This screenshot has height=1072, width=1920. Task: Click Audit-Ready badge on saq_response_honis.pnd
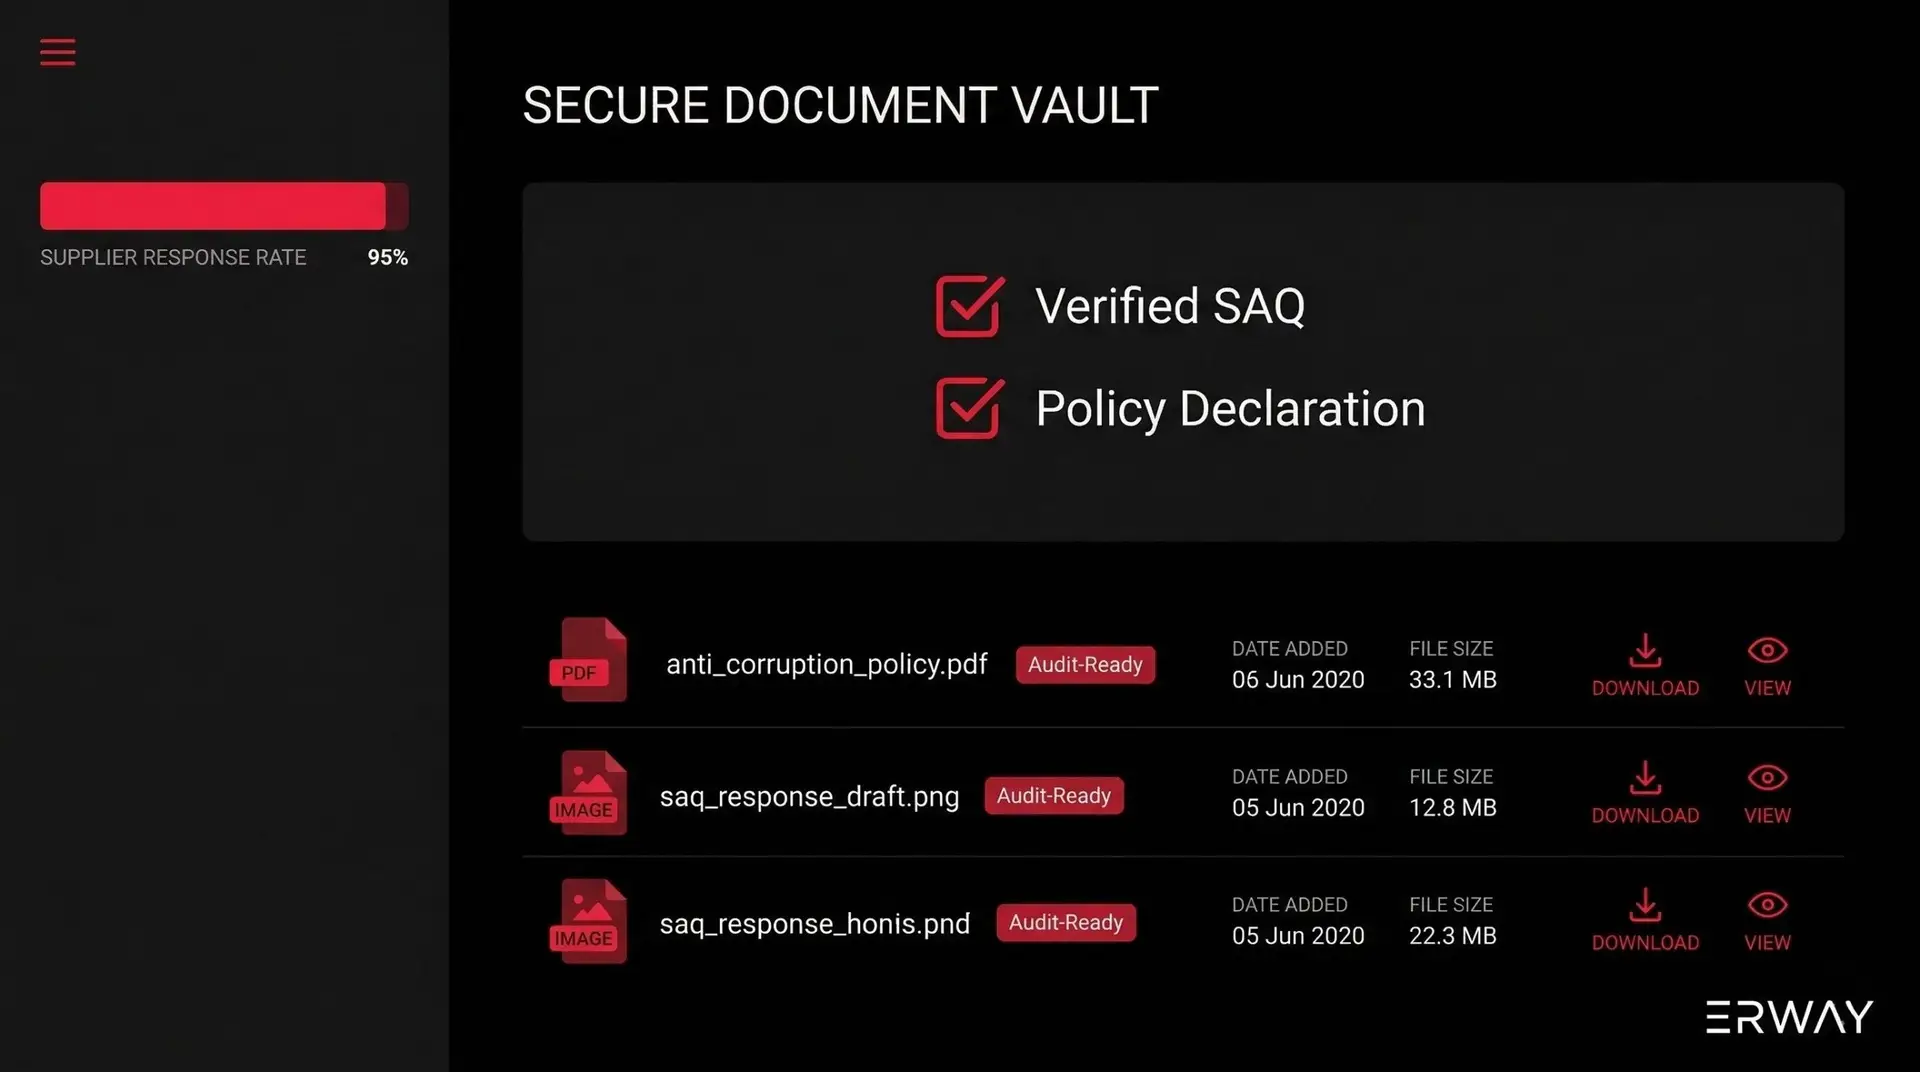pyautogui.click(x=1065, y=923)
